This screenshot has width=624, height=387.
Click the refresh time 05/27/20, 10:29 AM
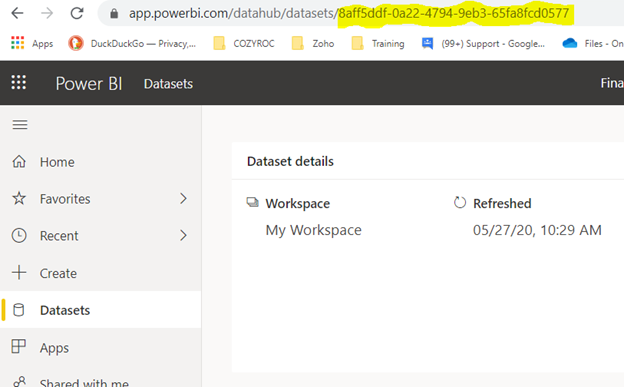point(537,230)
